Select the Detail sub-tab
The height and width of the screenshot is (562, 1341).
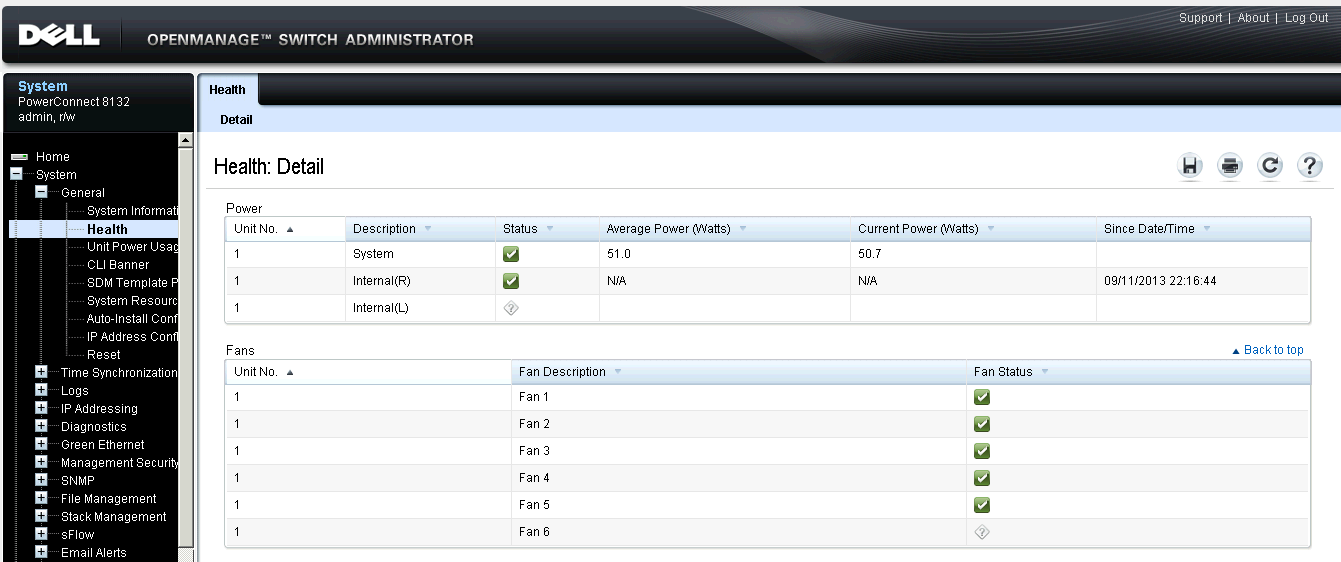pos(236,120)
